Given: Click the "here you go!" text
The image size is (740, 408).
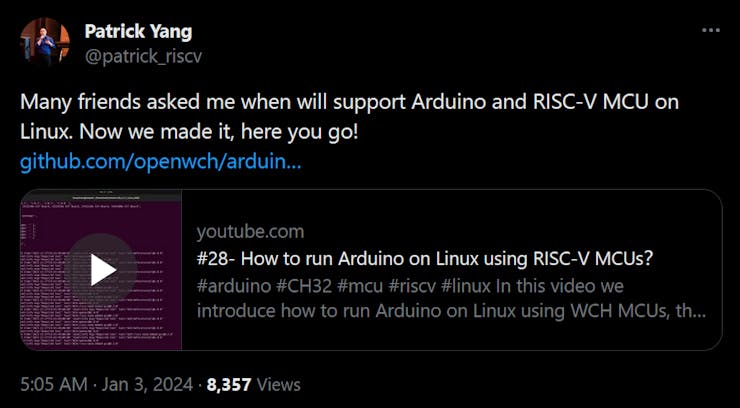Looking at the screenshot, I should pyautogui.click(x=300, y=133).
